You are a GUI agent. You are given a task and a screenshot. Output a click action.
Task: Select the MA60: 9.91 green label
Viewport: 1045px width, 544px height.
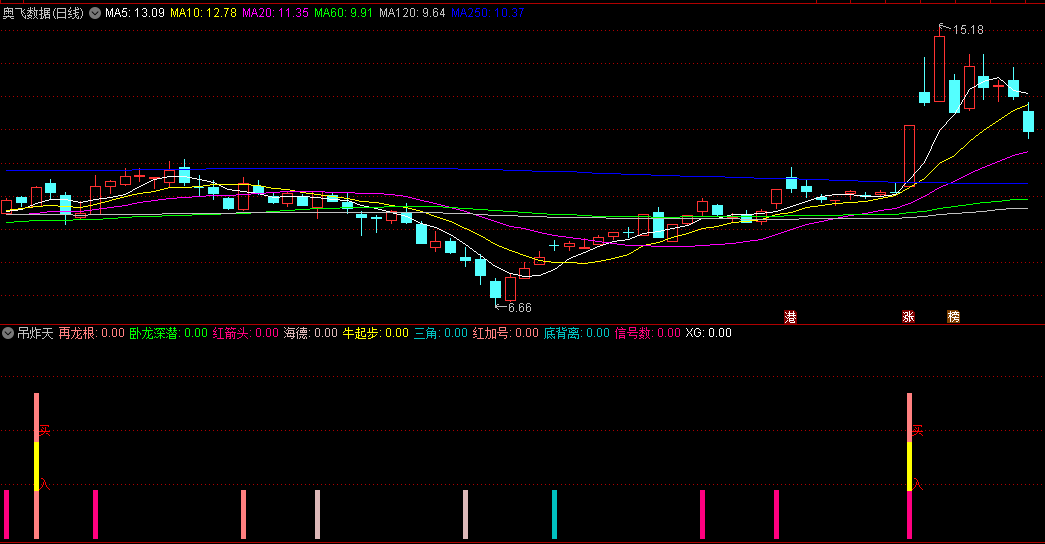344,13
